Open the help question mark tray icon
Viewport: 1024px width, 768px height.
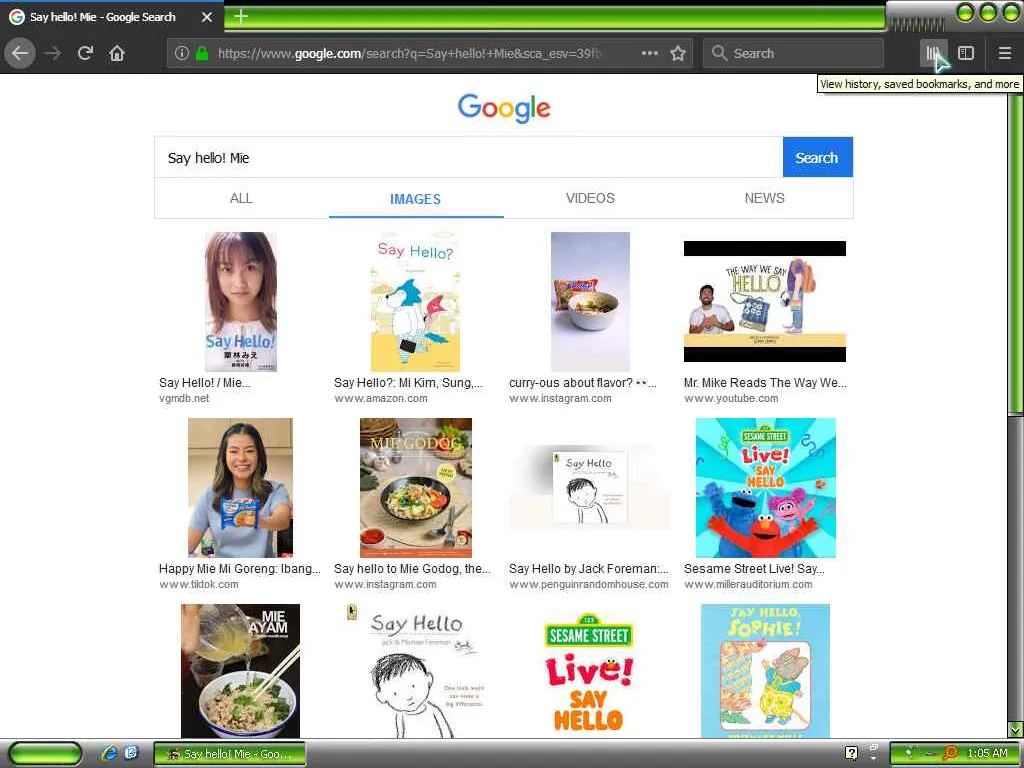(851, 753)
